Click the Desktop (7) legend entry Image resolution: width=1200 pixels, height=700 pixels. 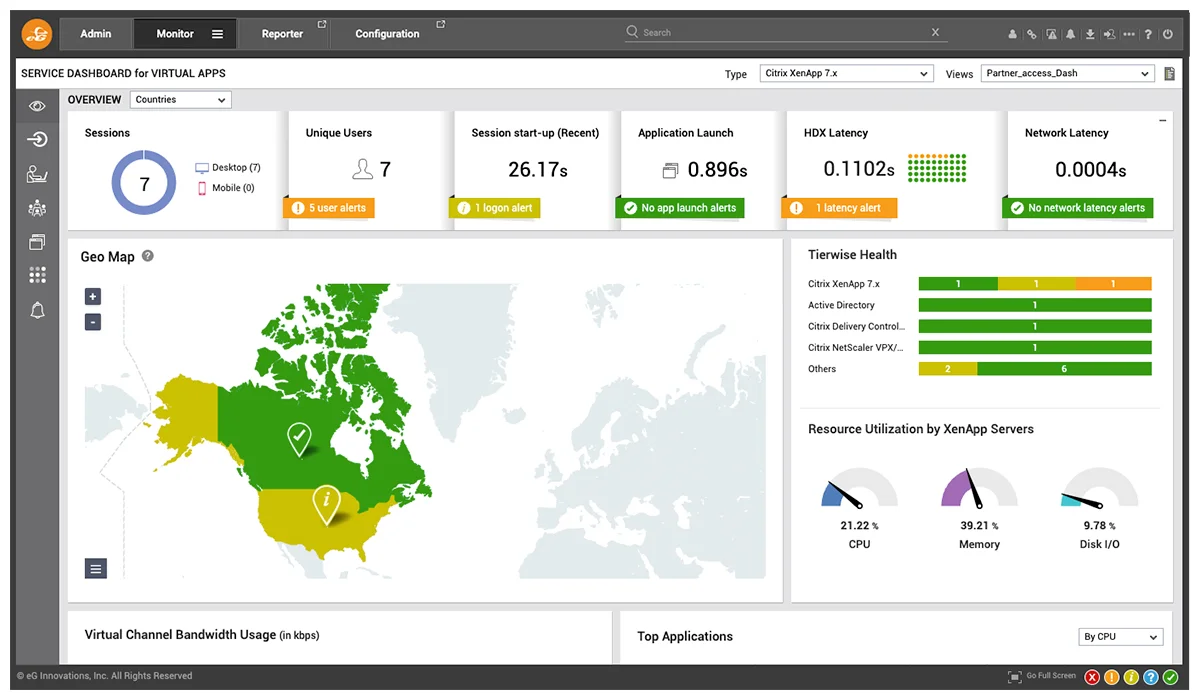tap(228, 168)
